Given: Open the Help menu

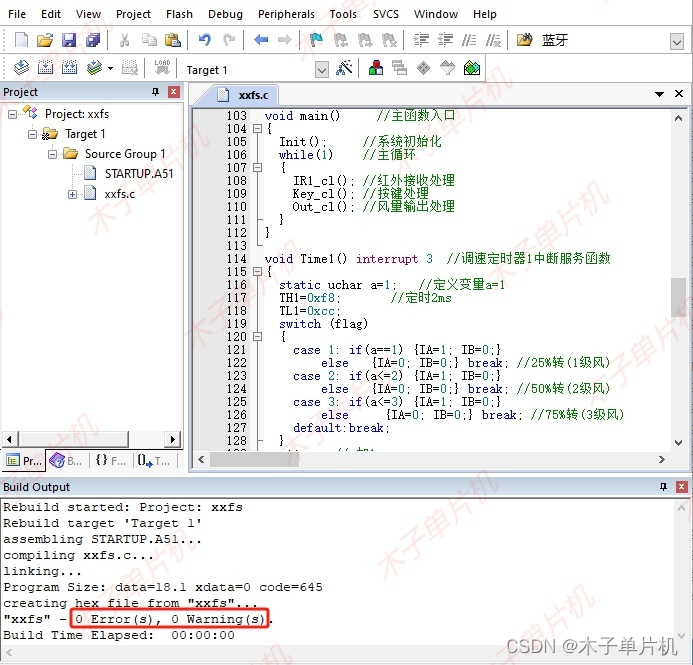Looking at the screenshot, I should point(484,14).
